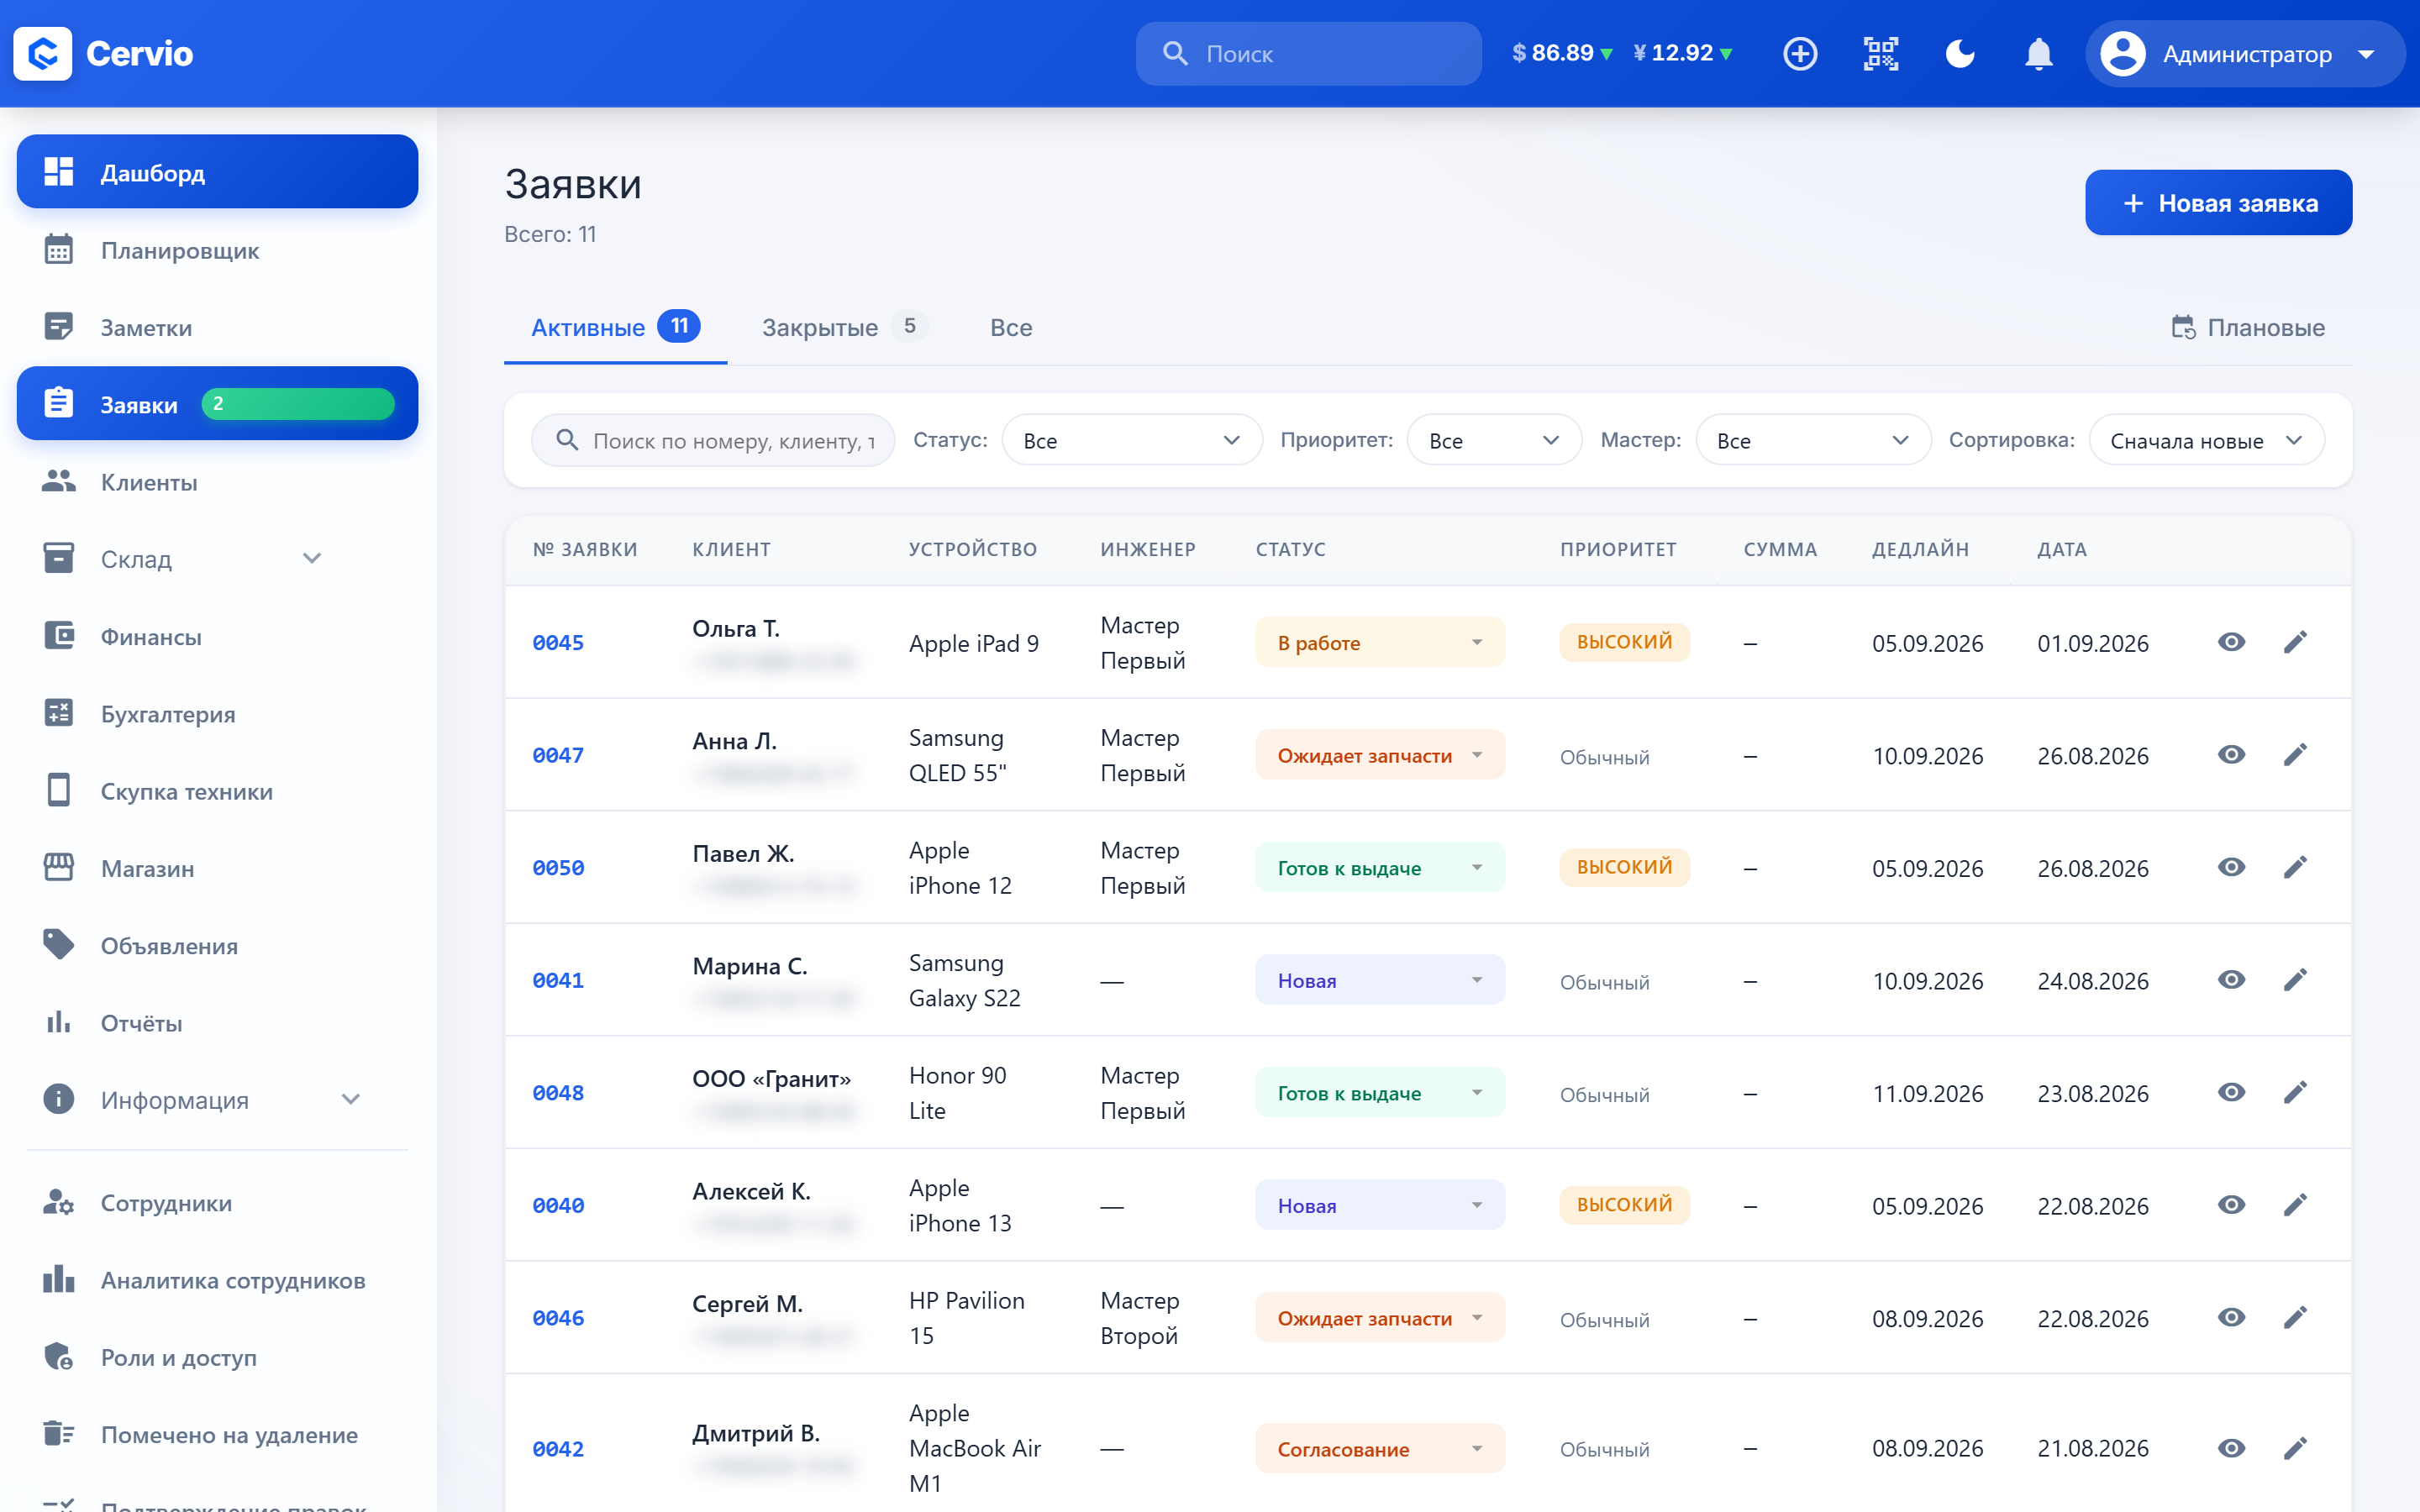Open Аналитика сотрудников section
This screenshot has height=1512, width=2420.
pos(217,1280)
